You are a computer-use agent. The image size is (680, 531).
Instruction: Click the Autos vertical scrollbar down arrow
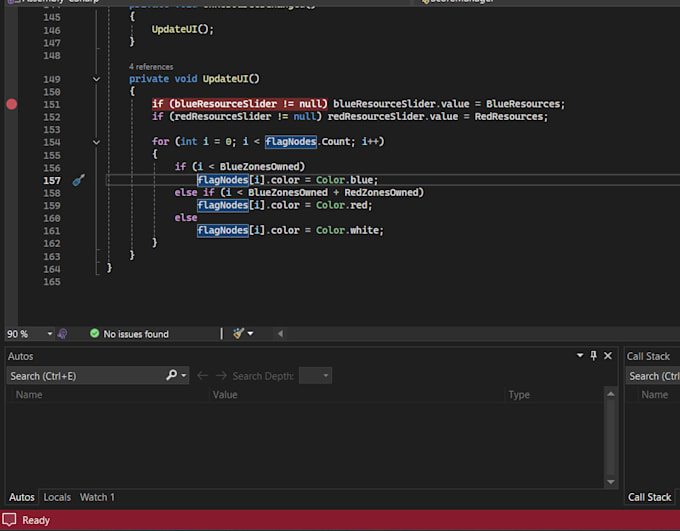pyautogui.click(x=611, y=482)
